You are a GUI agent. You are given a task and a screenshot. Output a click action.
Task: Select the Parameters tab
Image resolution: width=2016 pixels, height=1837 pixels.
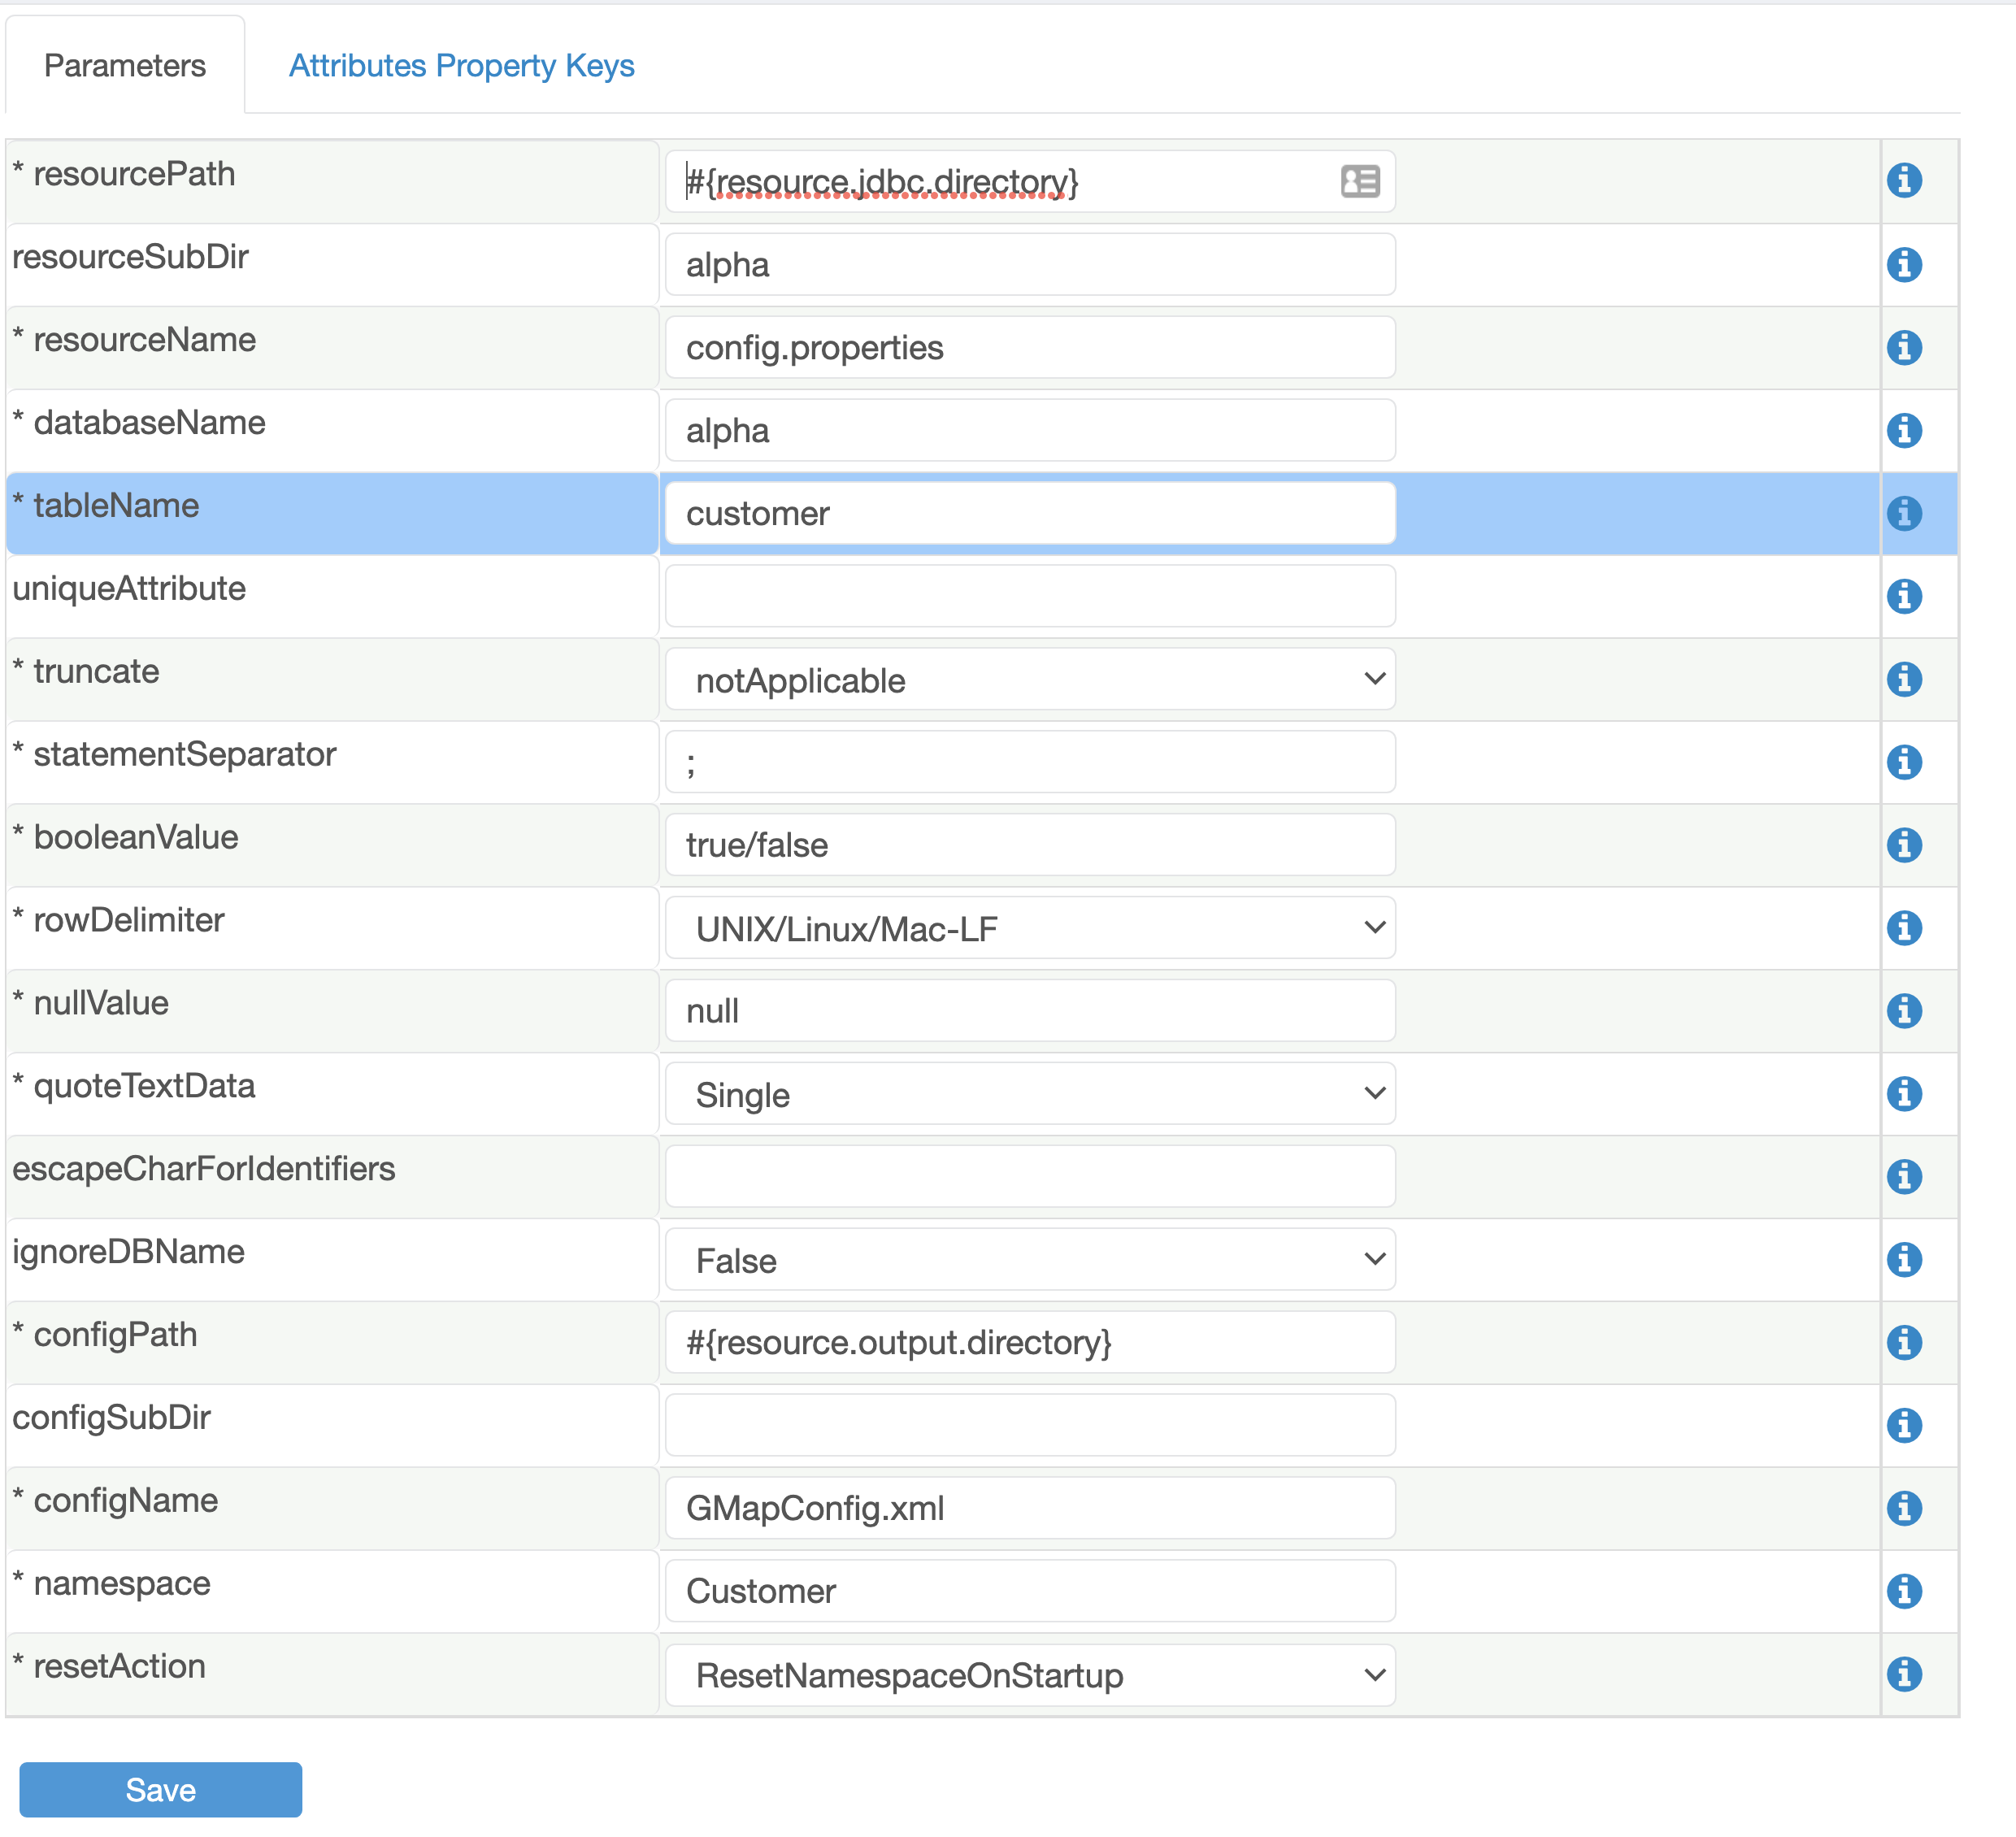[x=125, y=66]
